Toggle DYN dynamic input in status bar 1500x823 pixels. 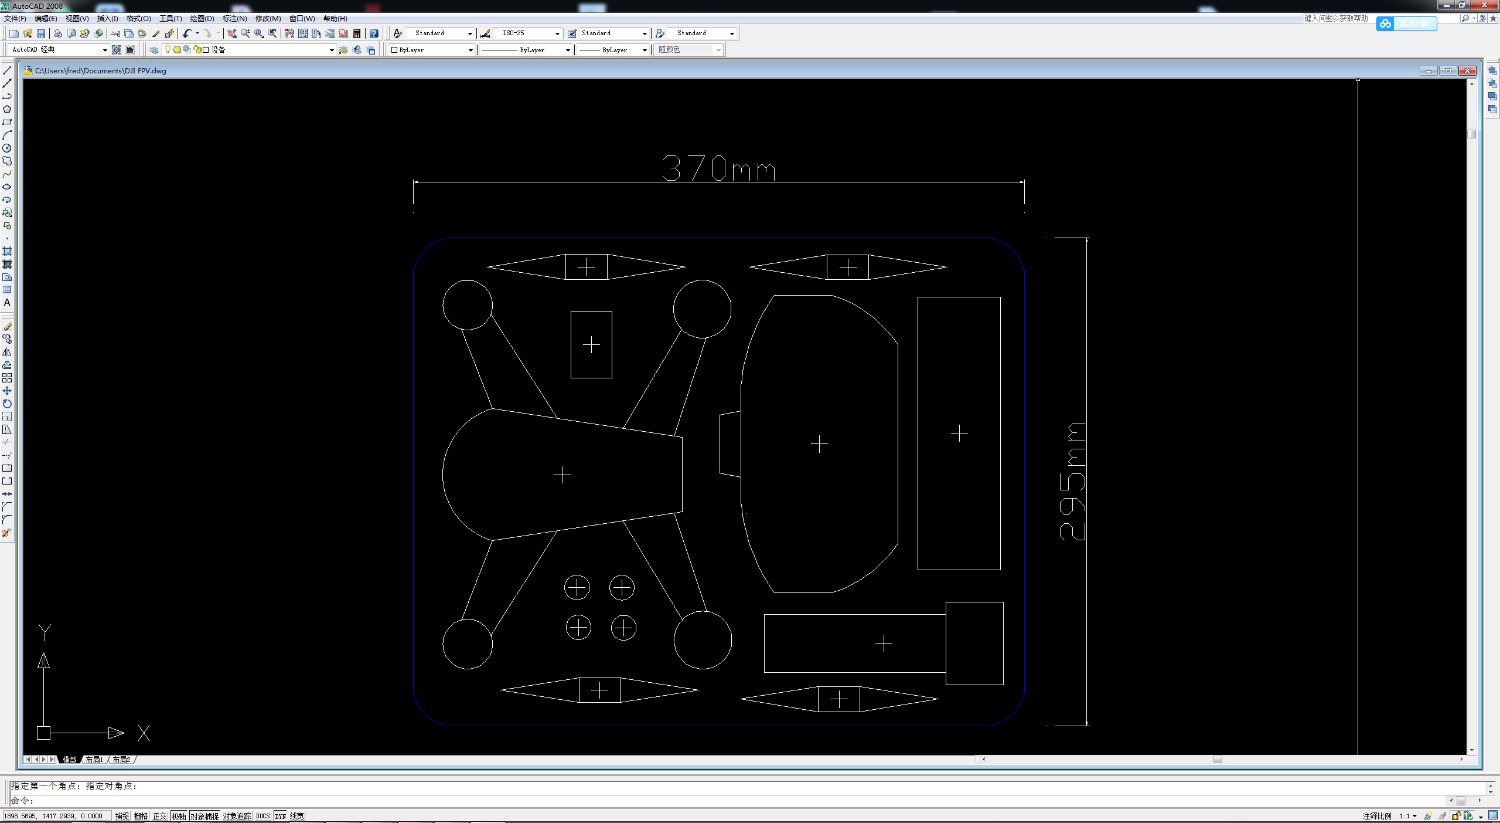280,816
